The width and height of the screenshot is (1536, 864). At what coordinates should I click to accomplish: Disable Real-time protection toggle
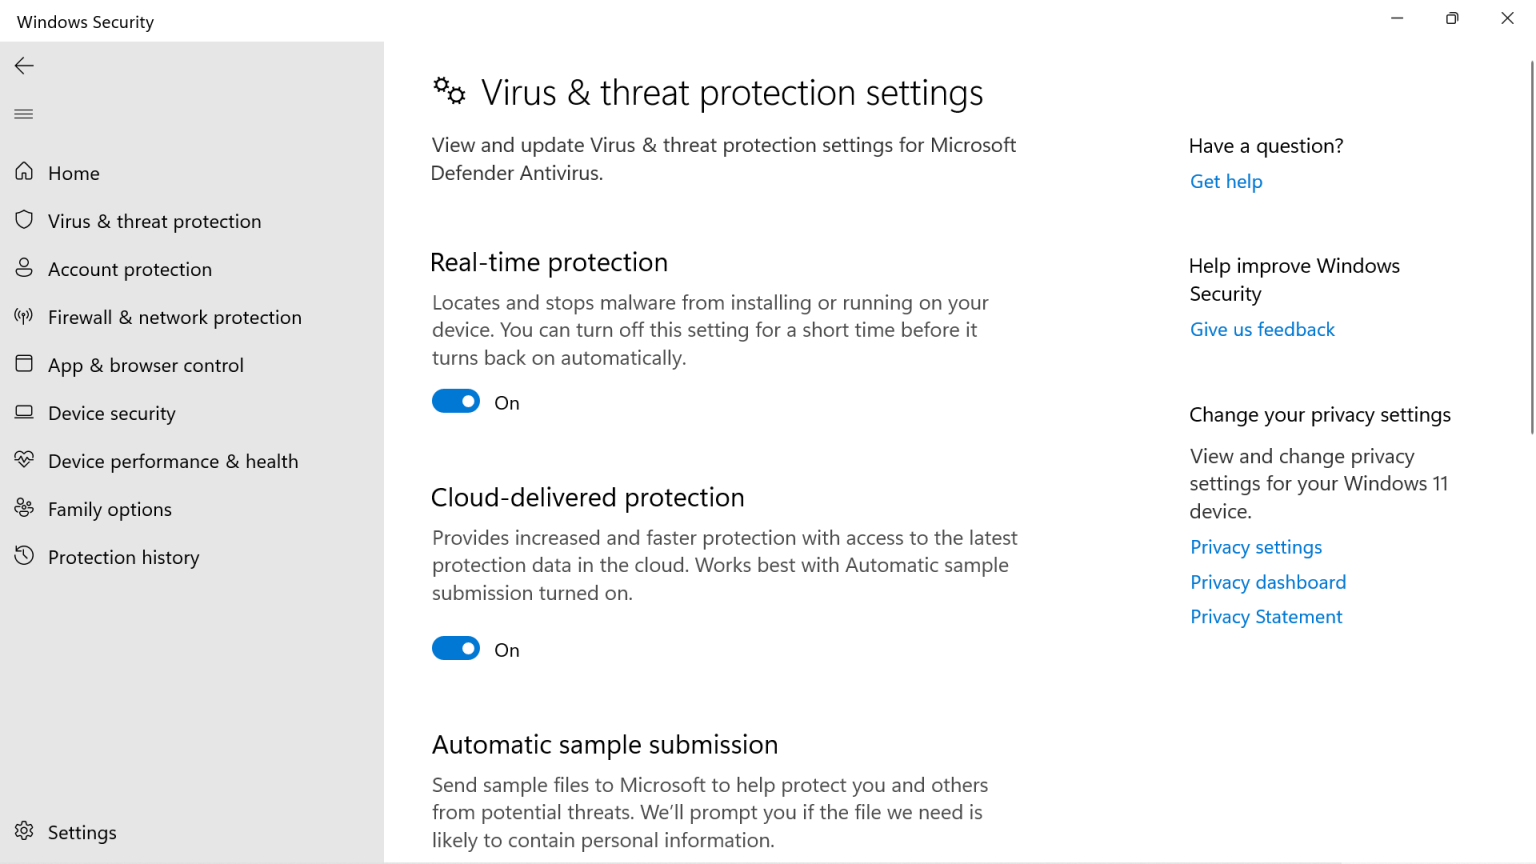pyautogui.click(x=456, y=400)
